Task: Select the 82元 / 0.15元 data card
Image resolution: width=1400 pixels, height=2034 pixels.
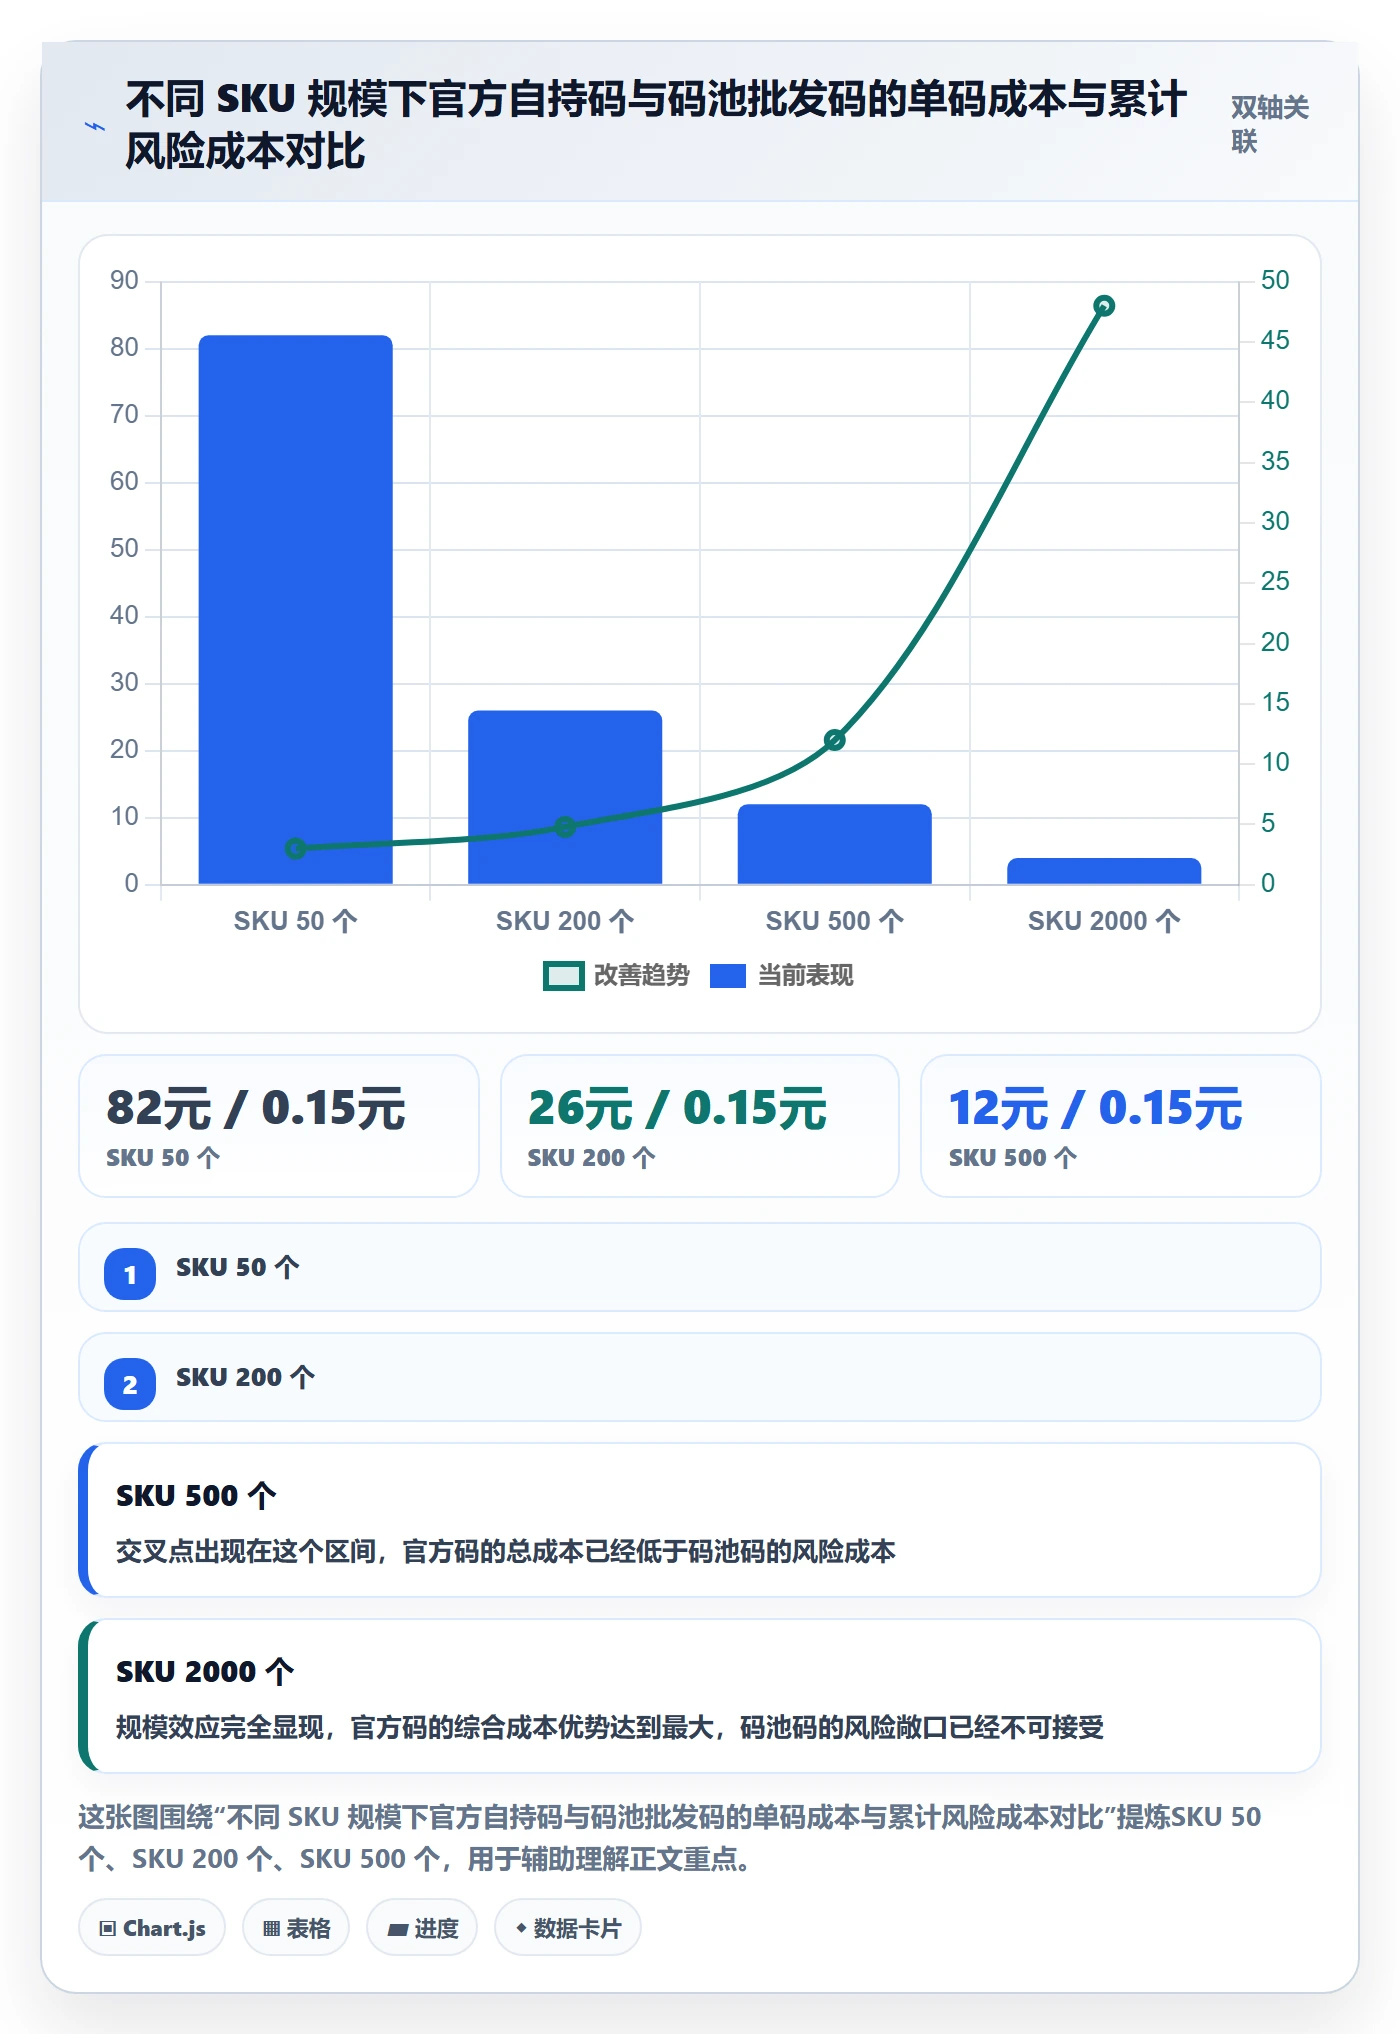Action: pos(279,1126)
